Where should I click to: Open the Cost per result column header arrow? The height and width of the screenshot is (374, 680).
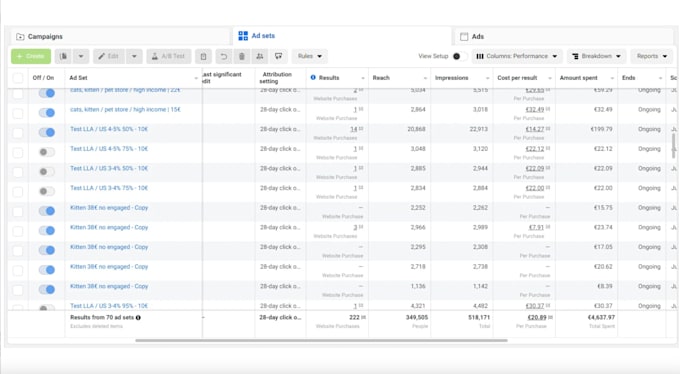pos(549,78)
